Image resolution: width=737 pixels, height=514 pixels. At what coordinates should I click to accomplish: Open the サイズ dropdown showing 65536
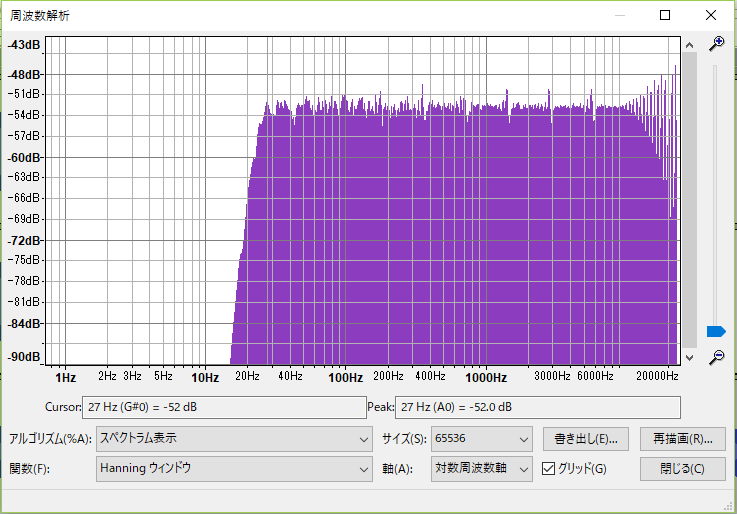[482, 439]
